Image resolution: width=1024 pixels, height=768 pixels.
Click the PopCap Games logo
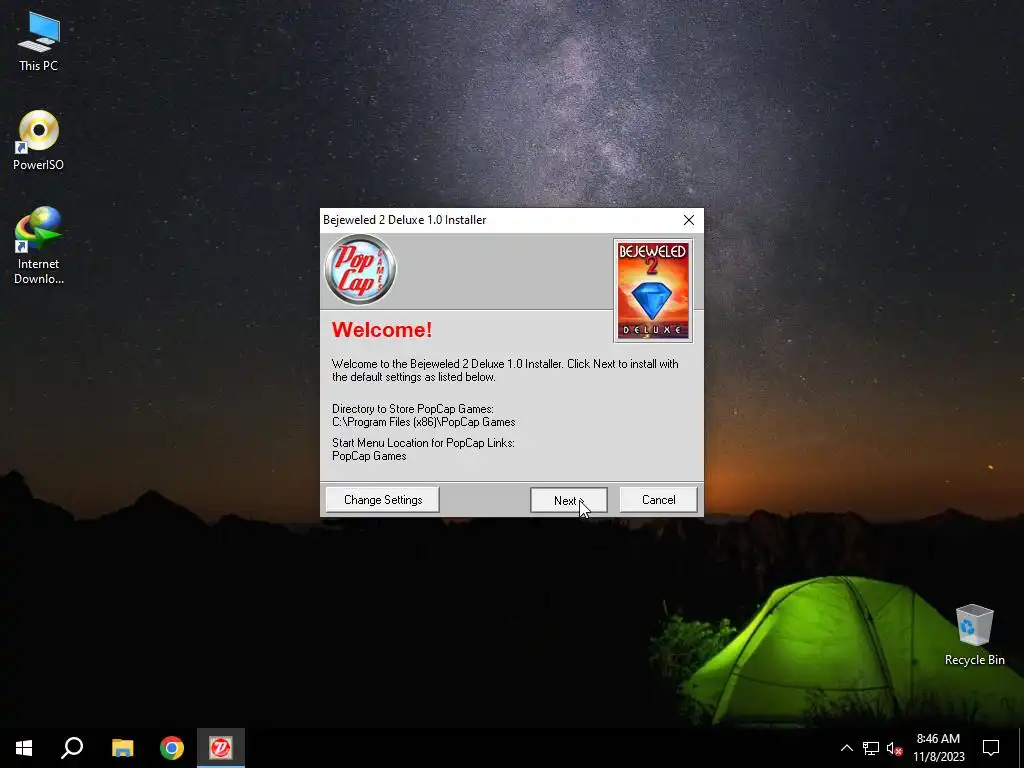click(360, 270)
